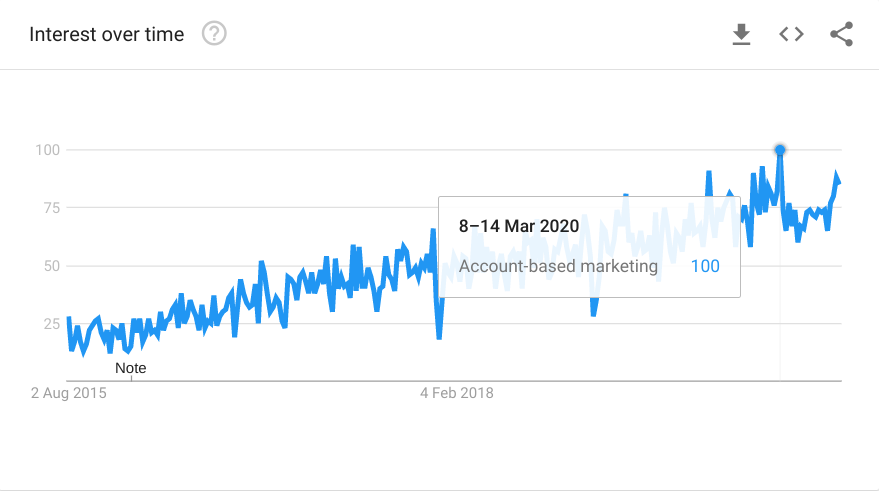Click the help question mark icon
The image size is (879, 491).
tap(214, 34)
